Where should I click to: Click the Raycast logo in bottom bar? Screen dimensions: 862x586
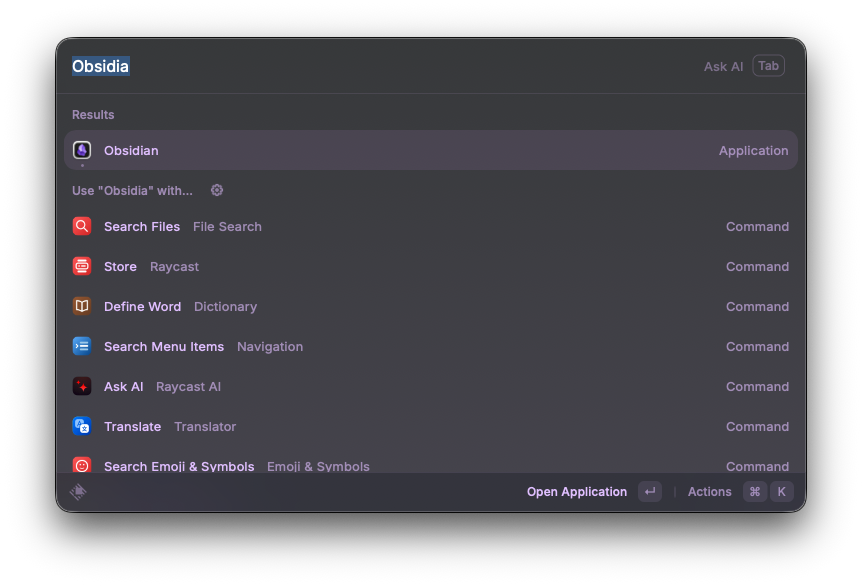(x=78, y=492)
